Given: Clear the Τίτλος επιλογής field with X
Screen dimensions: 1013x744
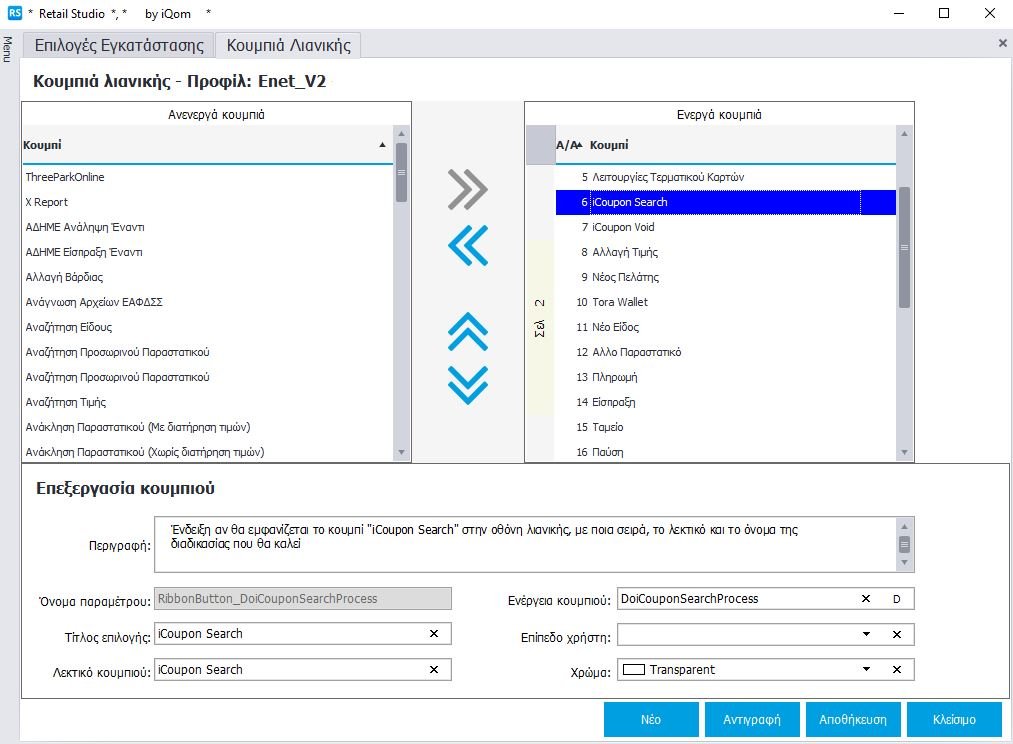Looking at the screenshot, I should pos(434,634).
